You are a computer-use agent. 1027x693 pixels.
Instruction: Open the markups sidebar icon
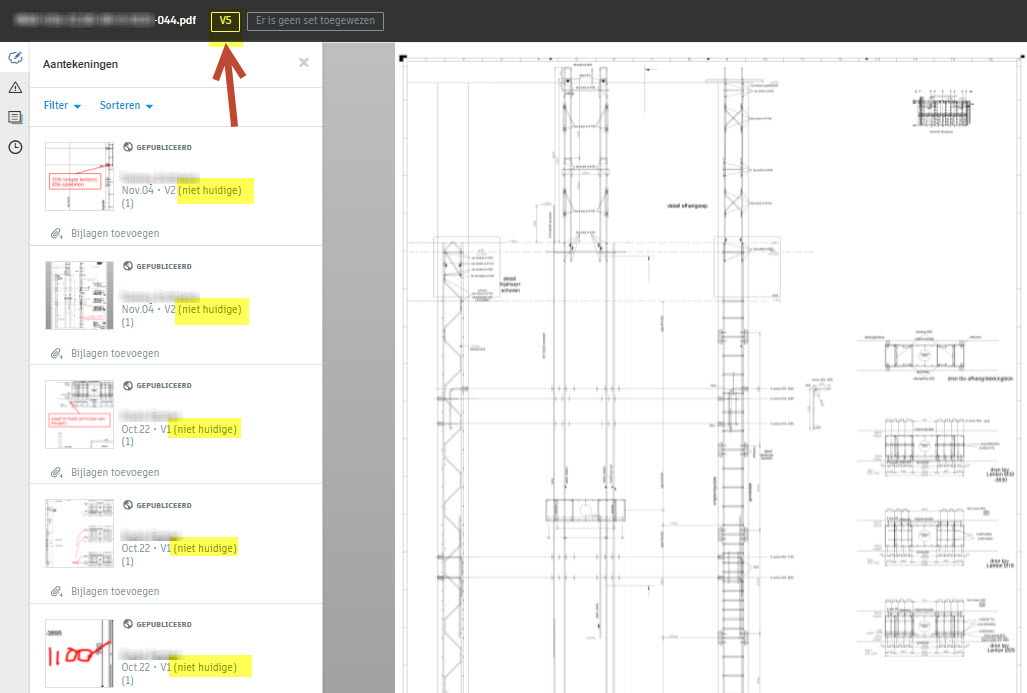[15, 58]
